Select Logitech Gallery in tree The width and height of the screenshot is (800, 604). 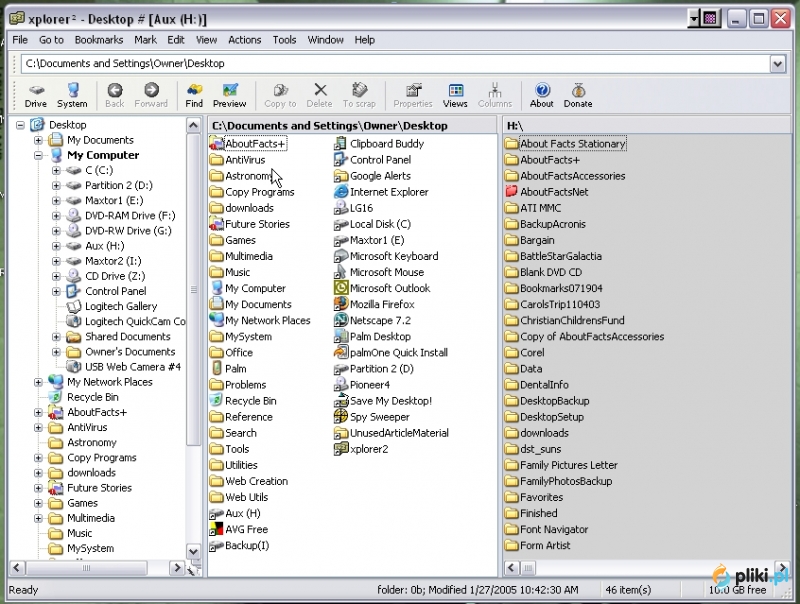pos(120,307)
